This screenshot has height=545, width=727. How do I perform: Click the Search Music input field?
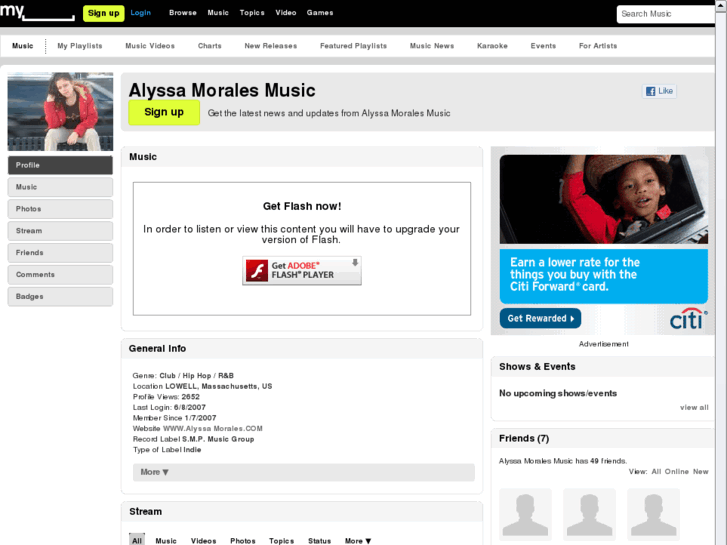click(666, 14)
